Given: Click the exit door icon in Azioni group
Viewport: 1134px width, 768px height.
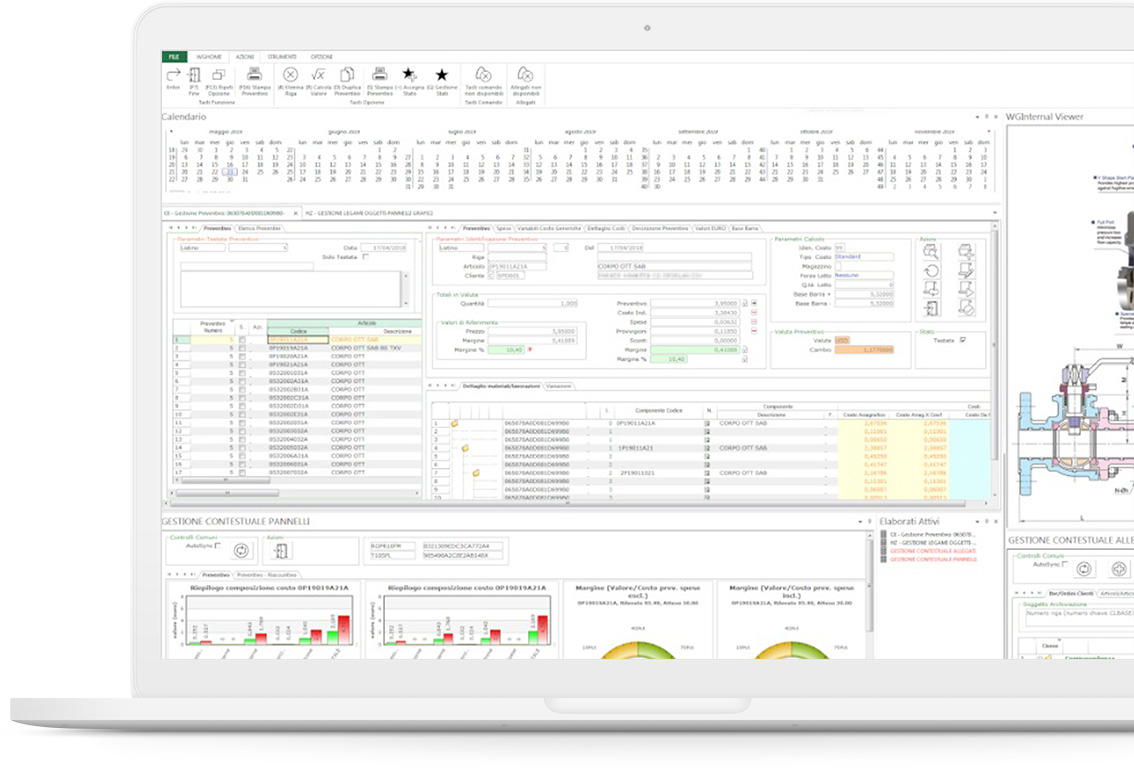Looking at the screenshot, I should point(932,308).
